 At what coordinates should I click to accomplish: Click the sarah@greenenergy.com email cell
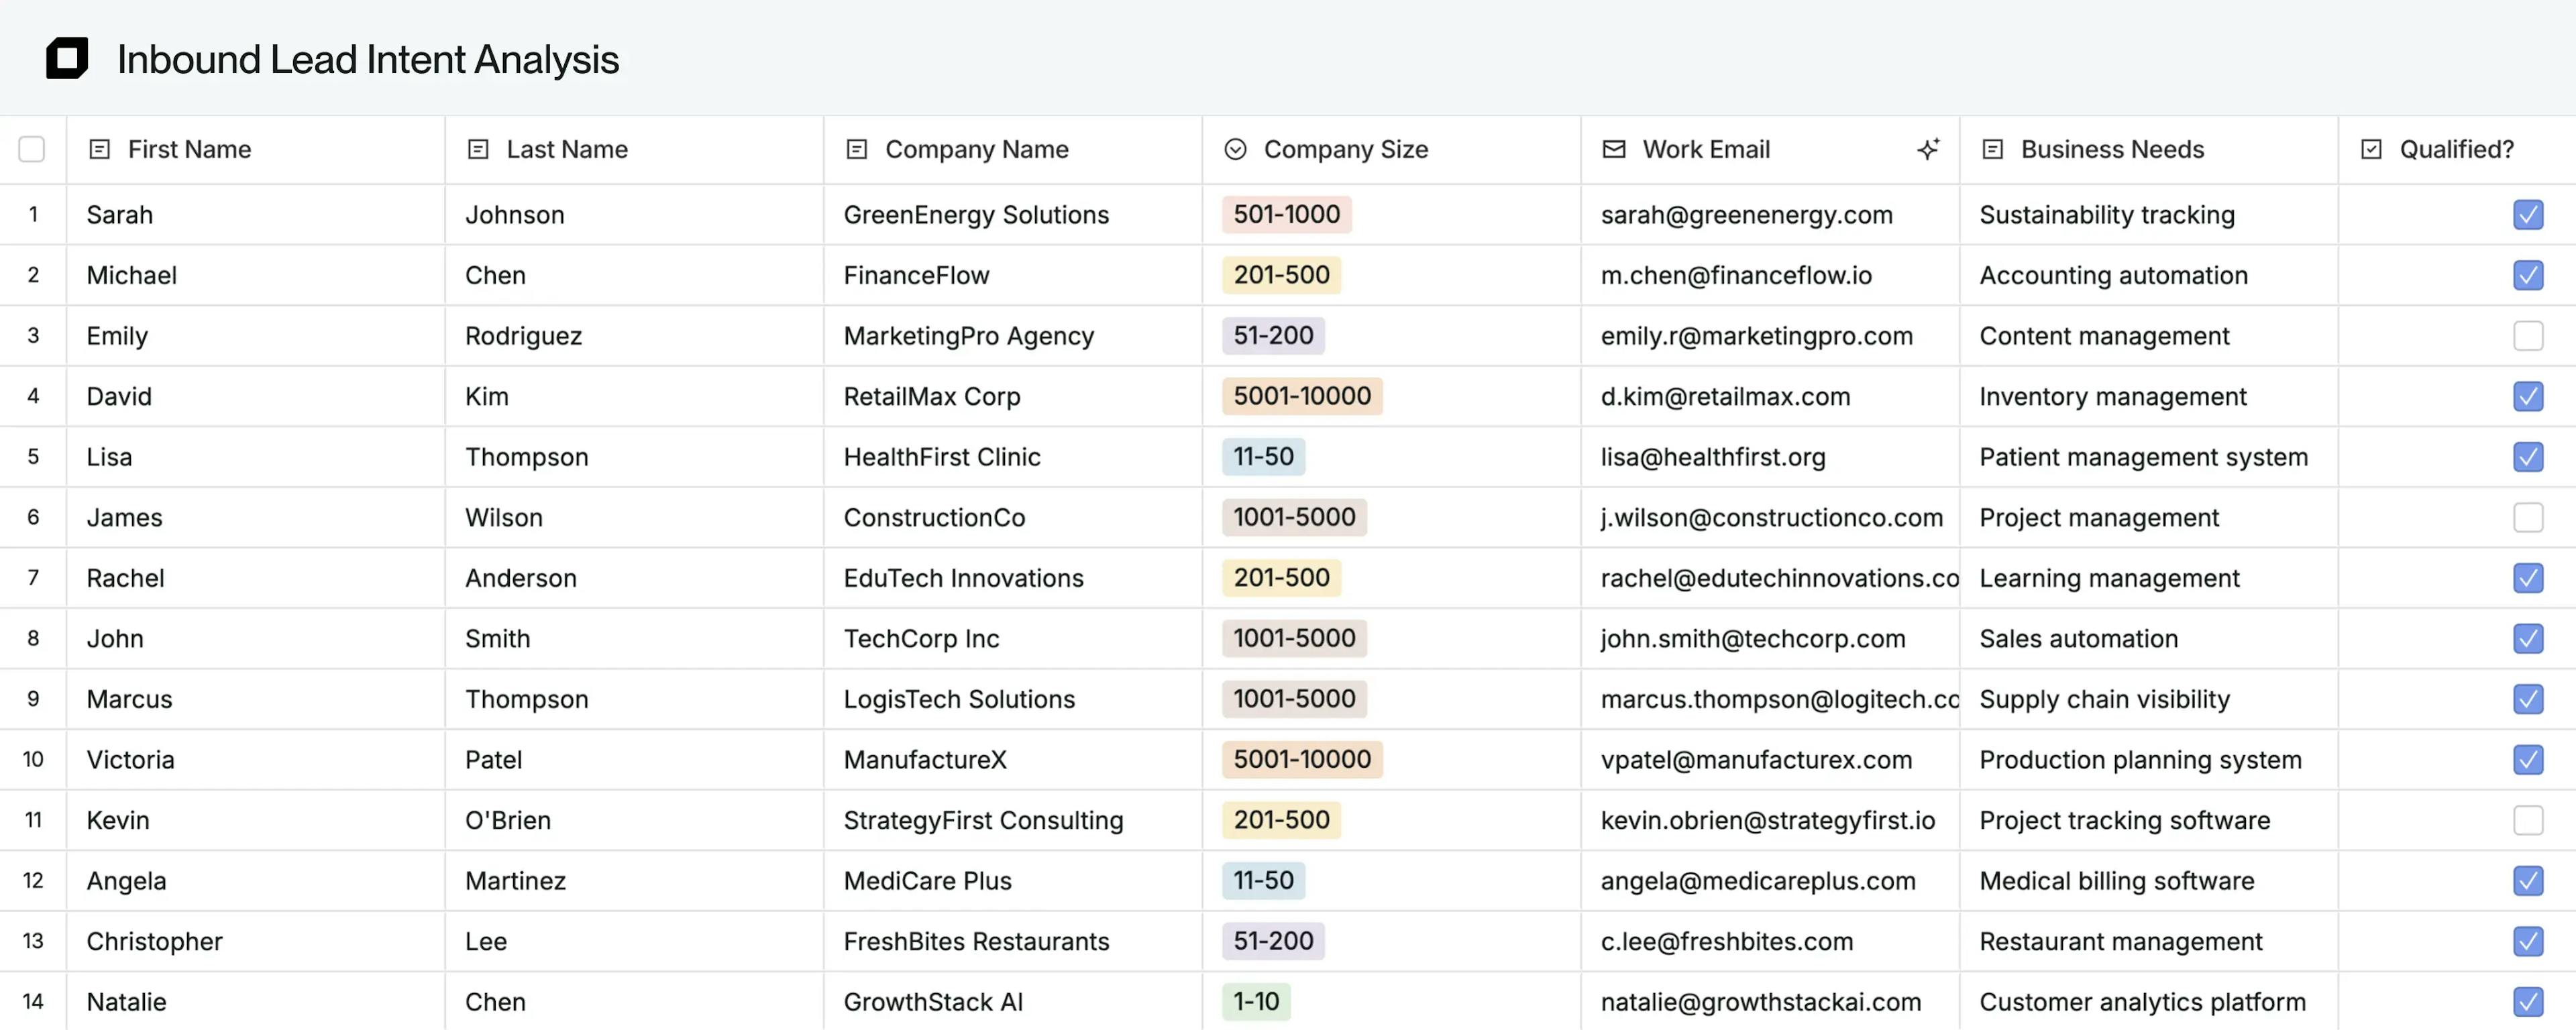1746,215
